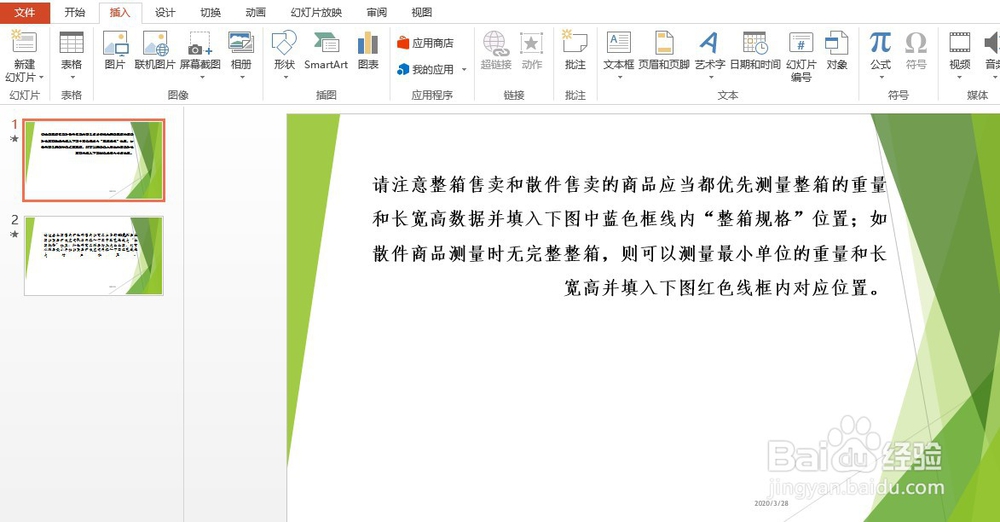Switch to the 切换 (Transitions) tab
The height and width of the screenshot is (522, 1000).
point(210,12)
